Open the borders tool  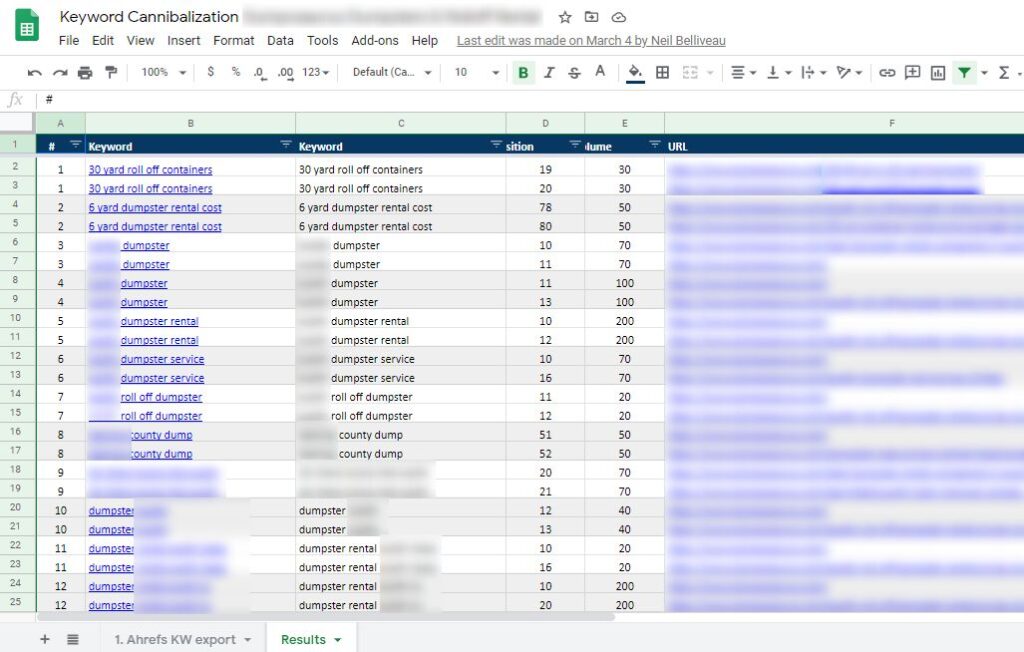click(x=662, y=73)
